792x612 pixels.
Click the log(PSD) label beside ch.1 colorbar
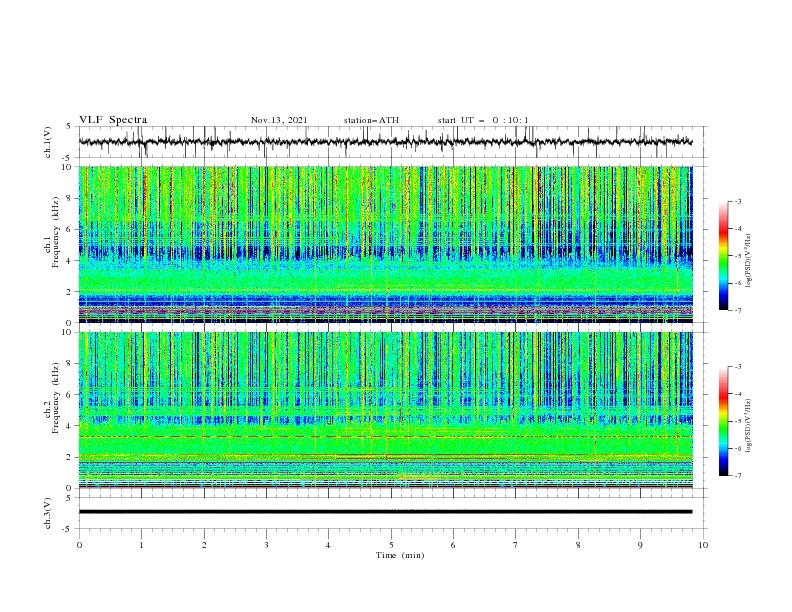tap(749, 261)
